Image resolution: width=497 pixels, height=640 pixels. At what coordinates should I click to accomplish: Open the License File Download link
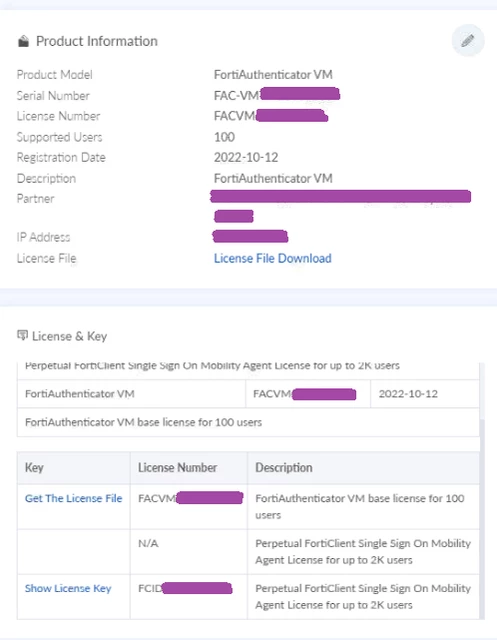pyautogui.click(x=273, y=258)
